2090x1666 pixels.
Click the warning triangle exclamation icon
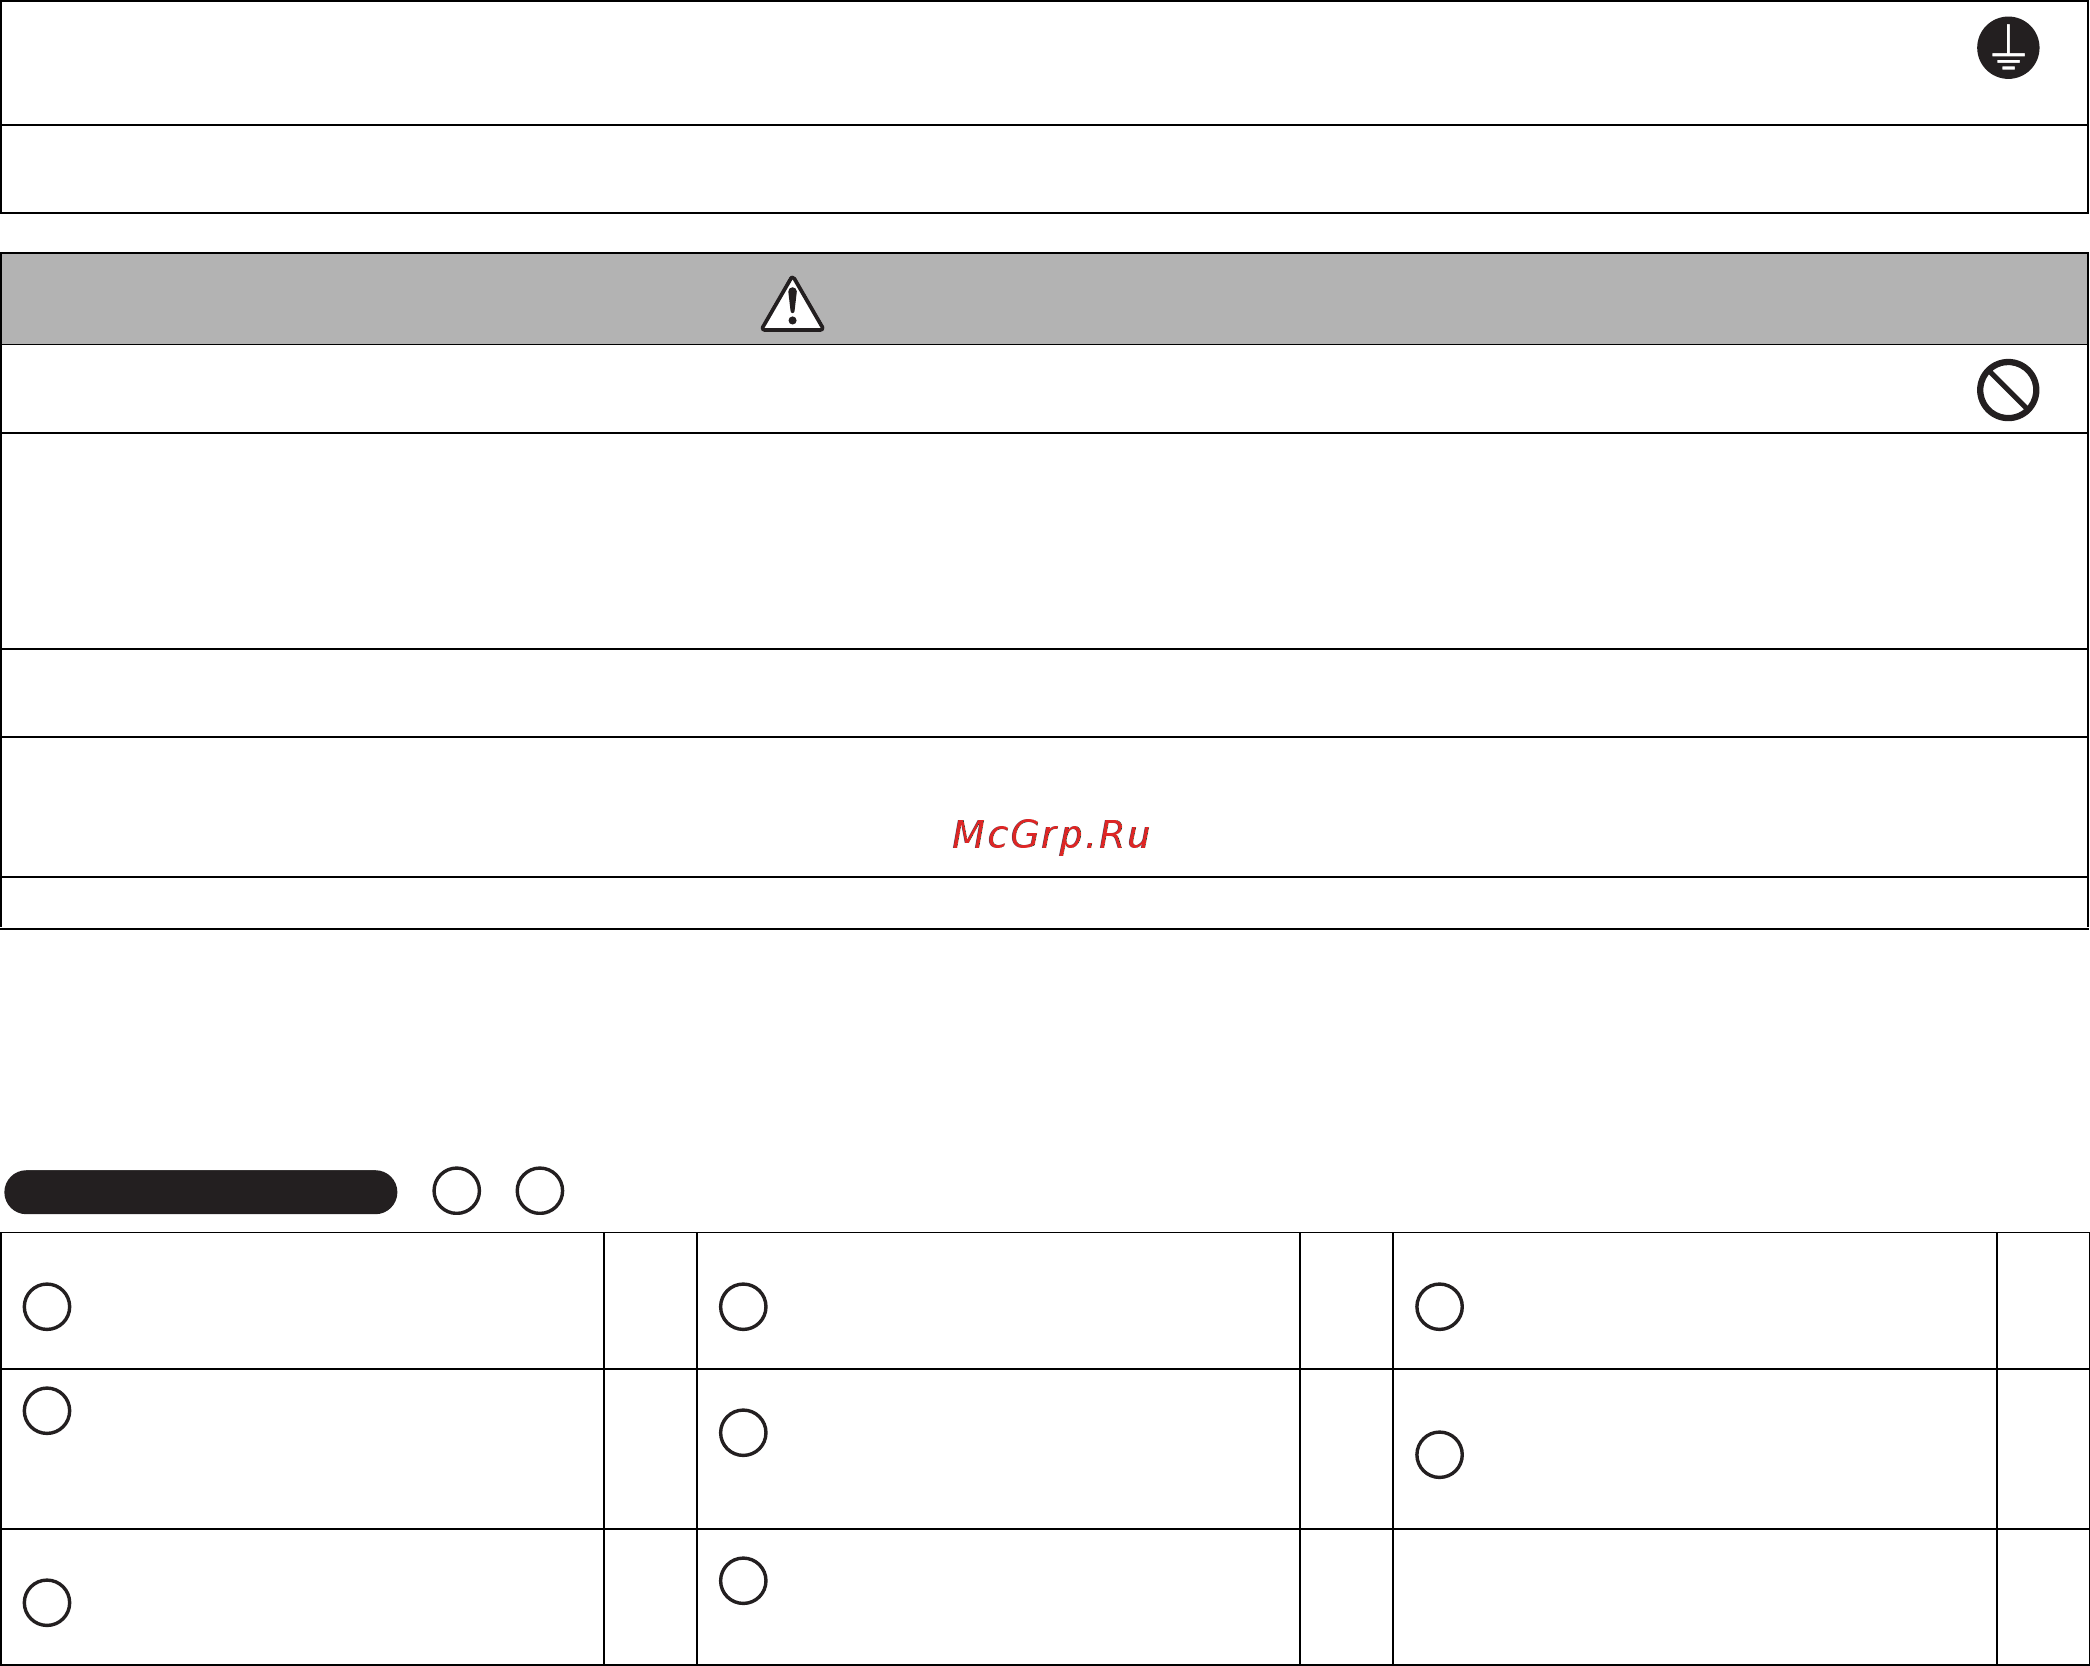point(792,304)
